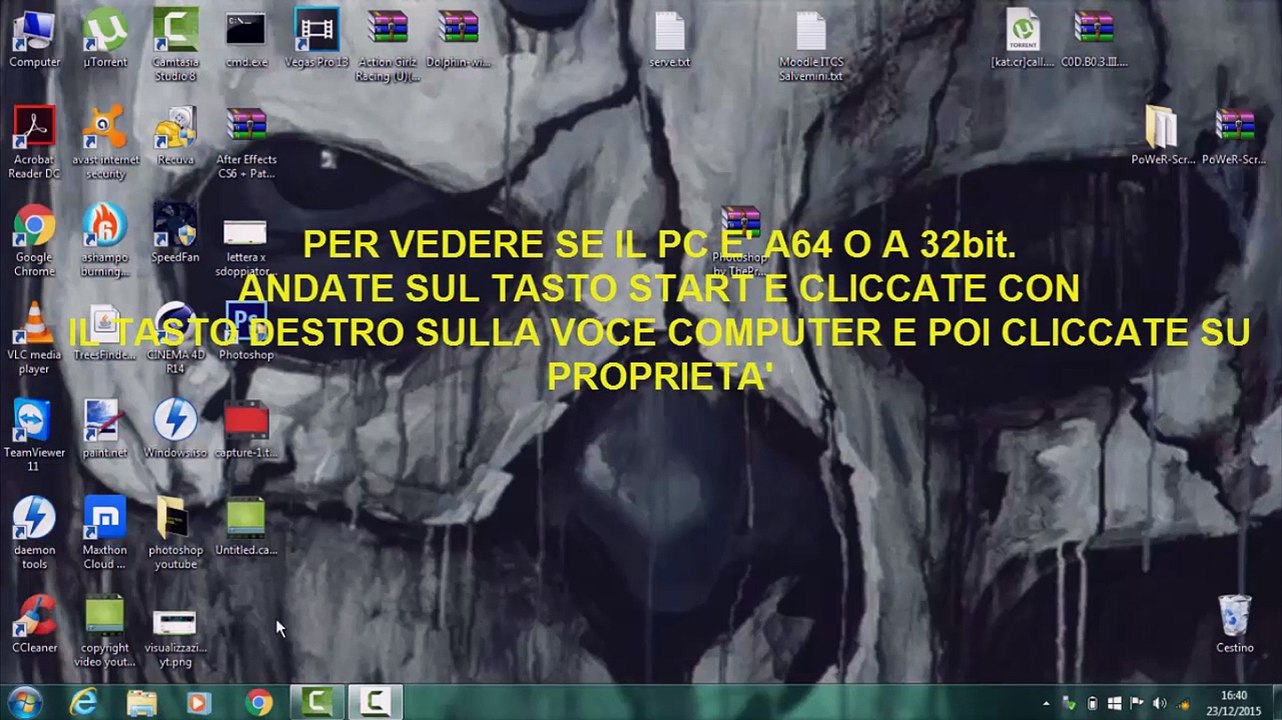
Task: Select the PoWeR-Scr... folder icon
Action: coord(1162,135)
